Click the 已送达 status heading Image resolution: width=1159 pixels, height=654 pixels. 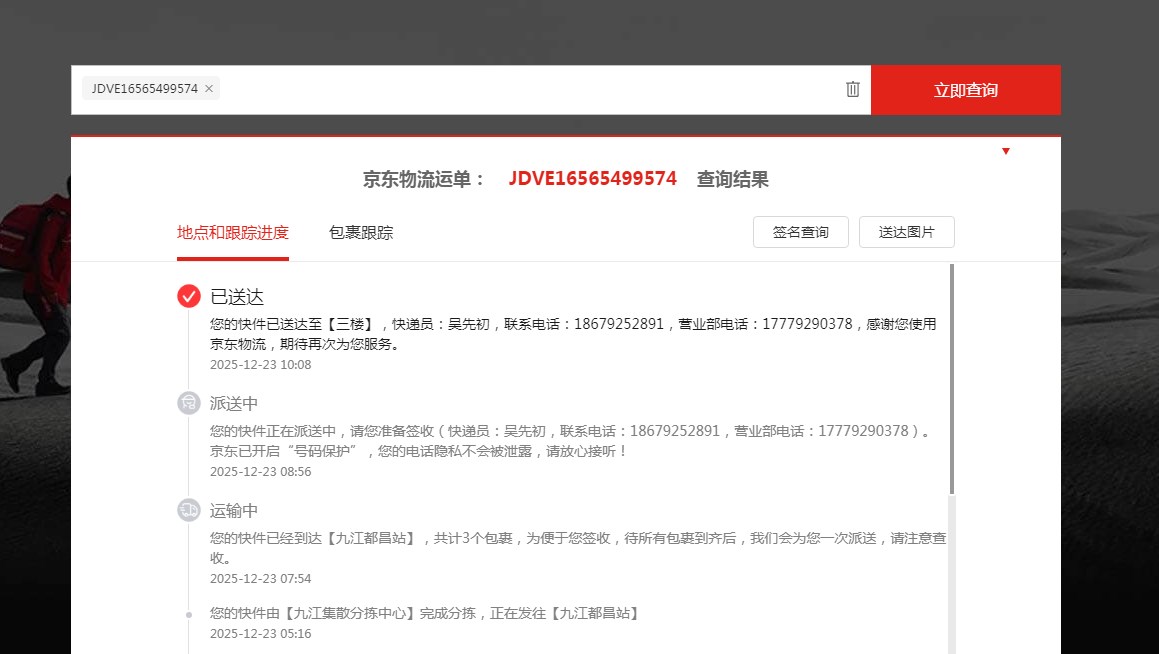pyautogui.click(x=237, y=297)
